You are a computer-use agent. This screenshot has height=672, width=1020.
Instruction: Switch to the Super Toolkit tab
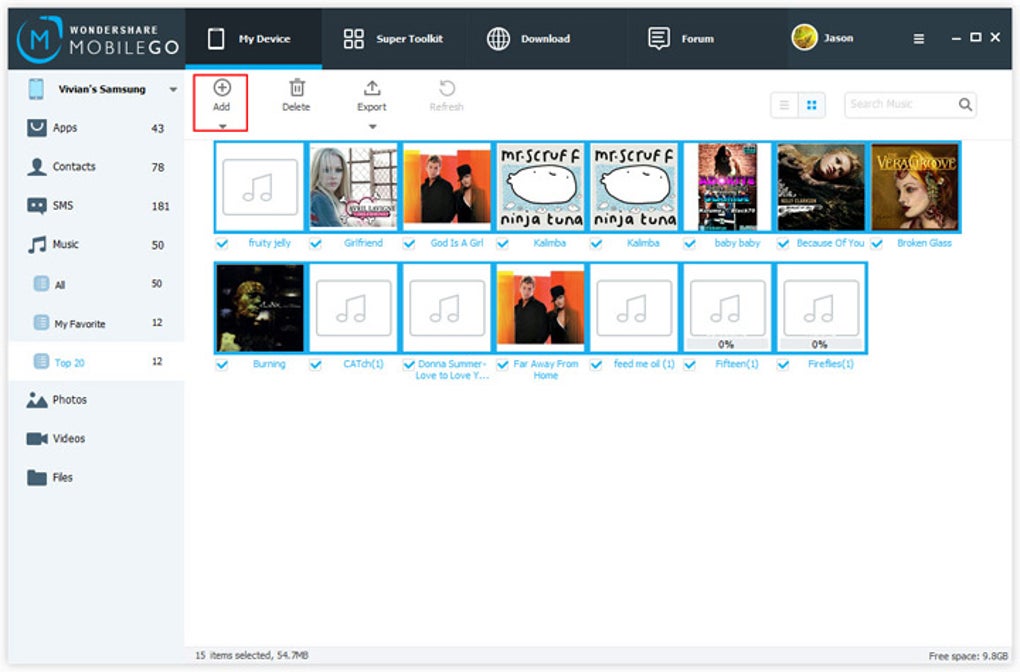pyautogui.click(x=394, y=38)
